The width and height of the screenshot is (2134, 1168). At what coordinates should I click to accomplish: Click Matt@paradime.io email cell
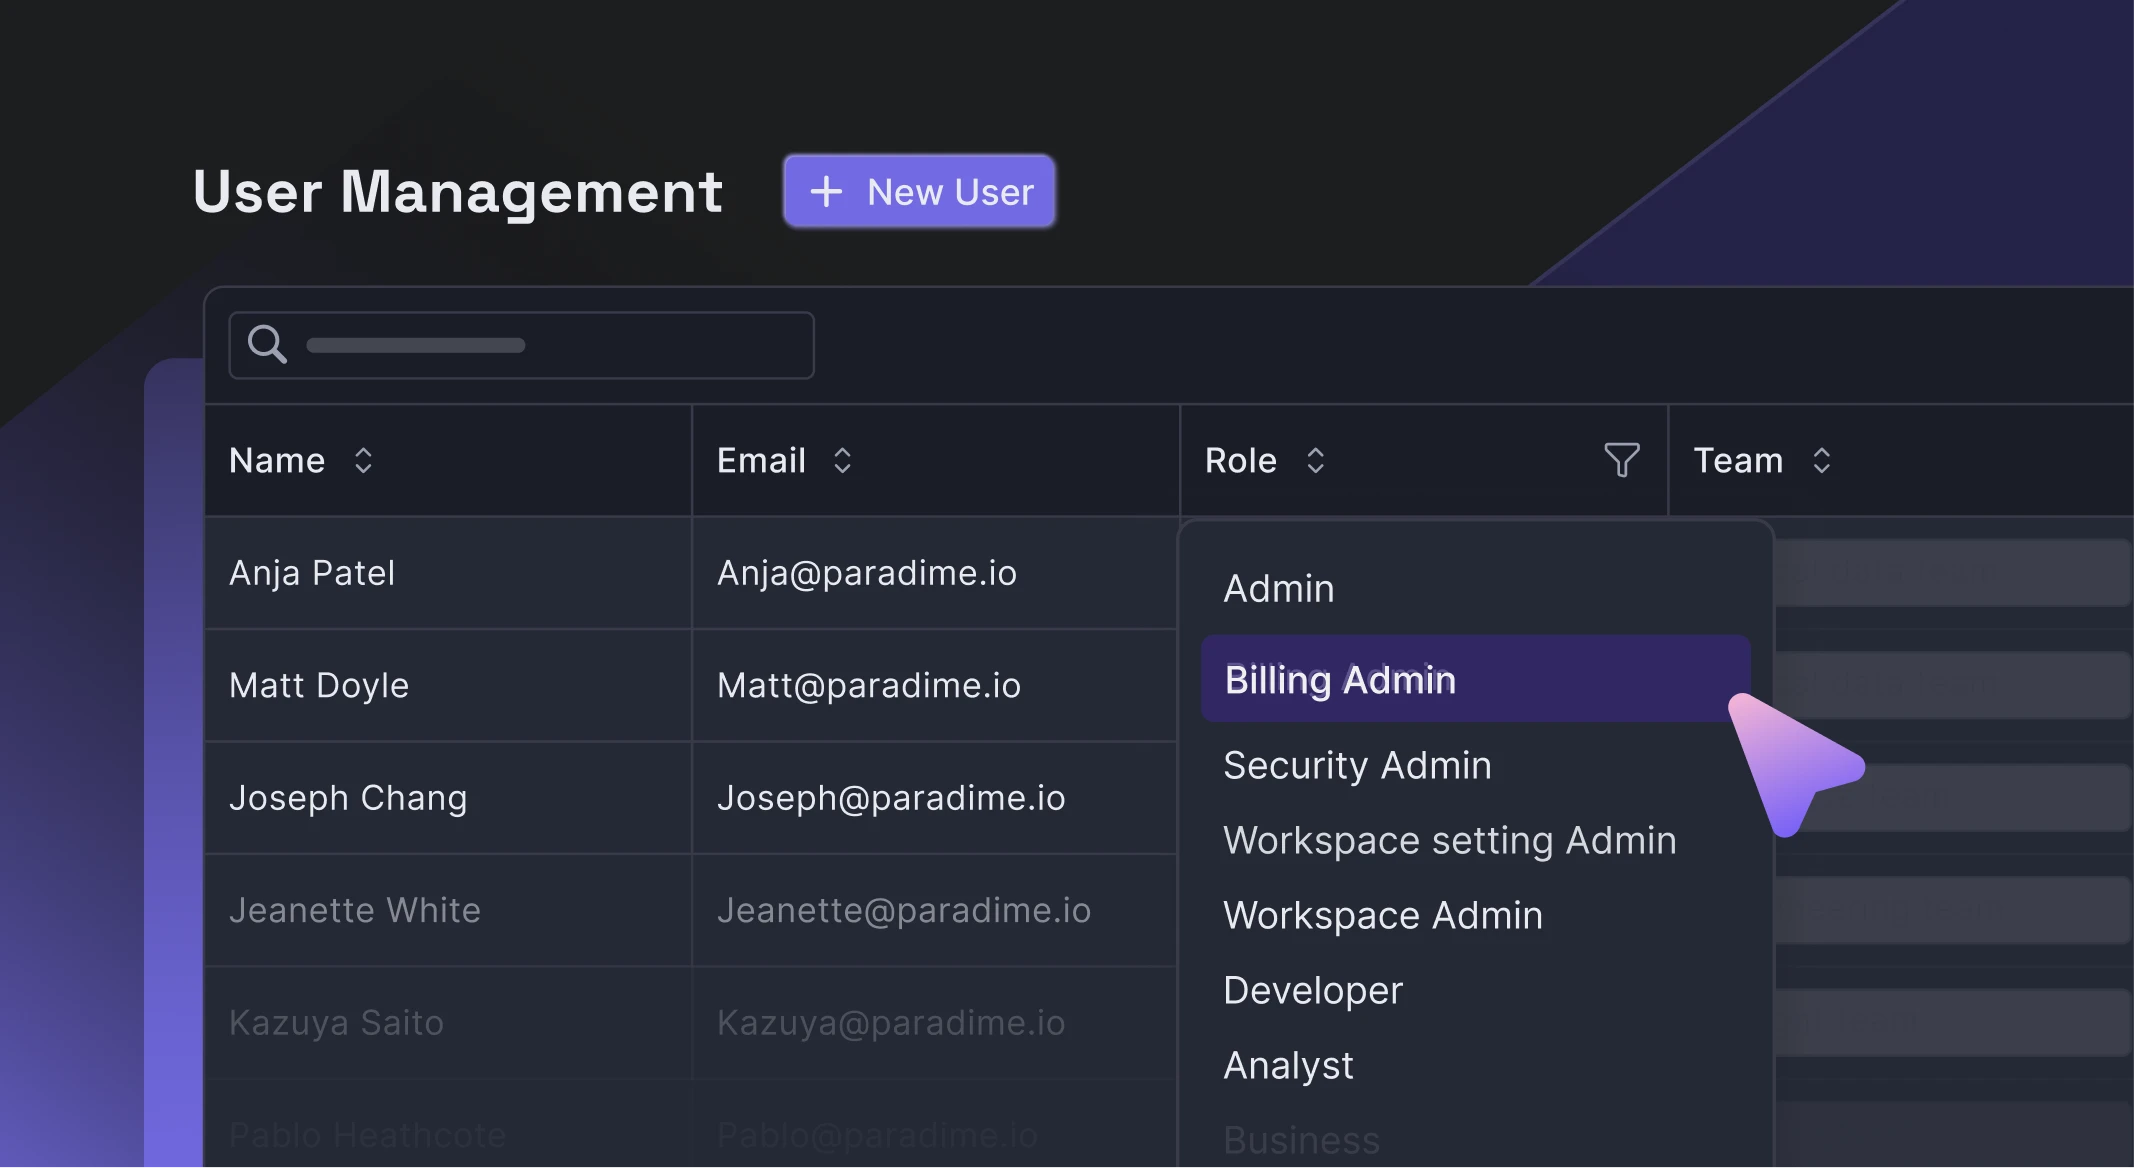coord(868,685)
